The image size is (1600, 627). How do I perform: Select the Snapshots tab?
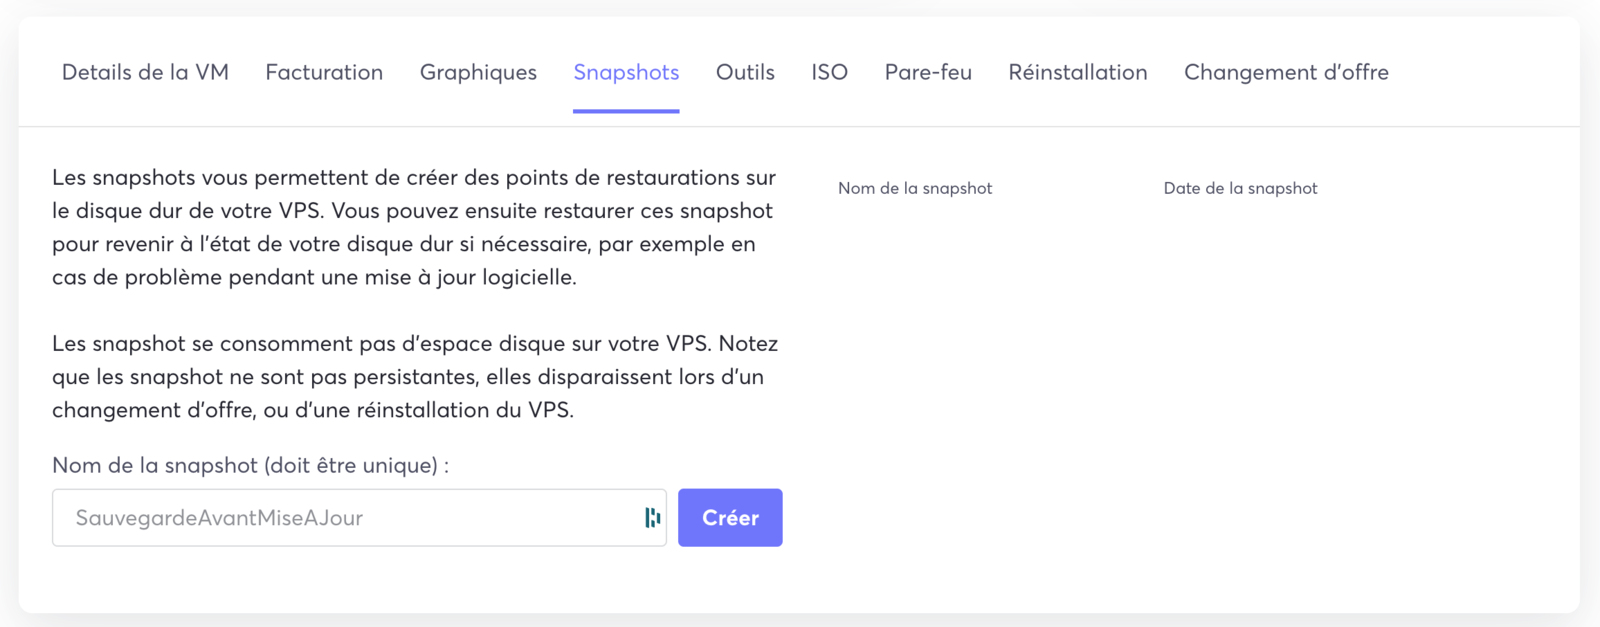coord(626,72)
